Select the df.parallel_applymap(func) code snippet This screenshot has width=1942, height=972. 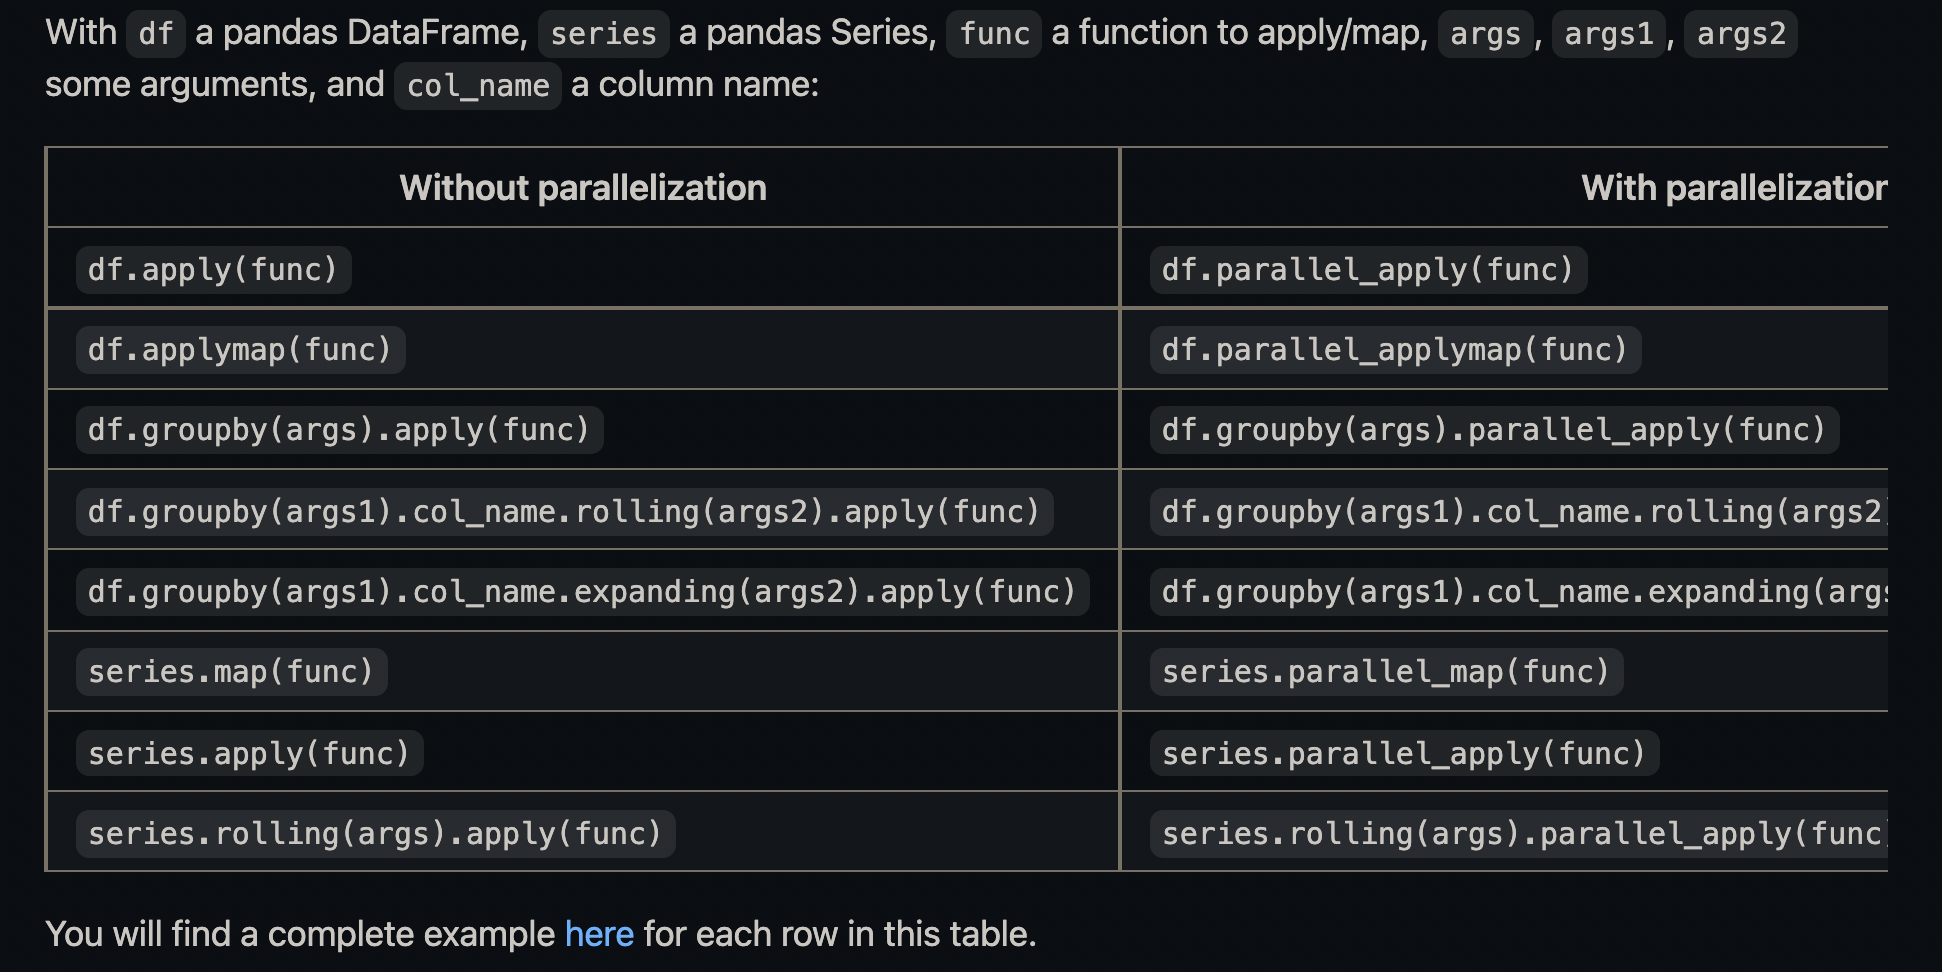coord(1394,350)
